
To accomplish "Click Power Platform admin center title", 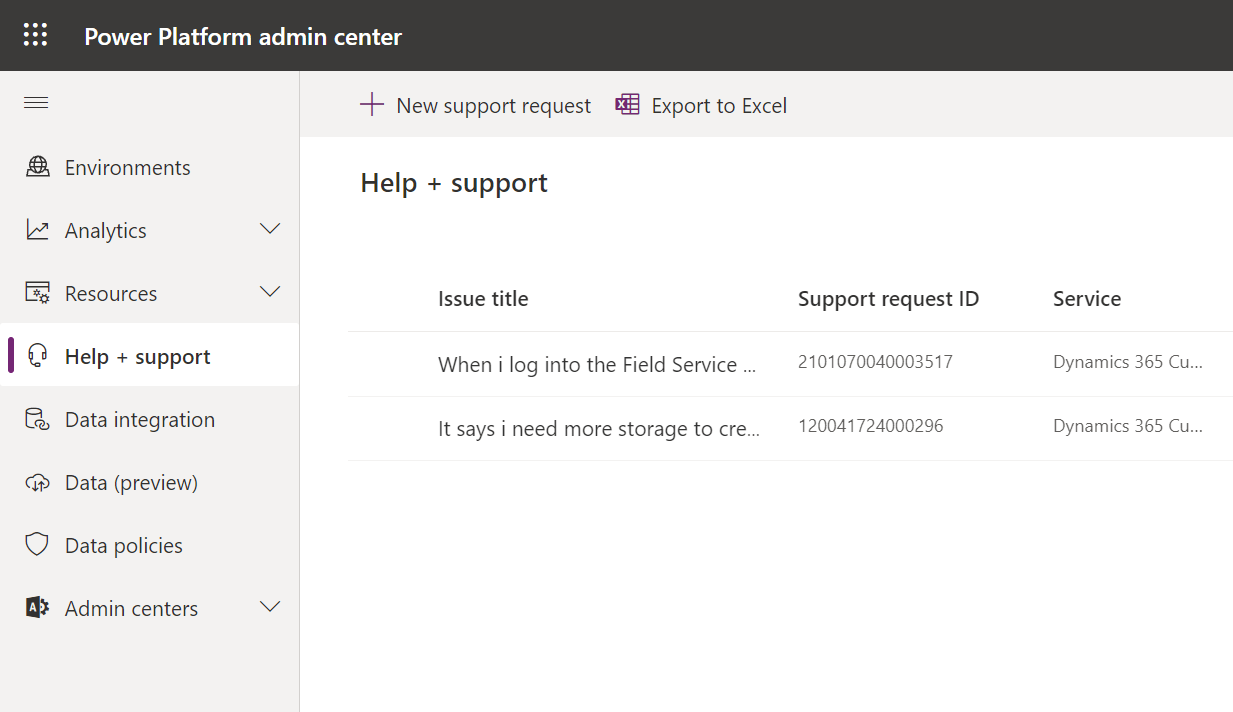I will pos(243,37).
